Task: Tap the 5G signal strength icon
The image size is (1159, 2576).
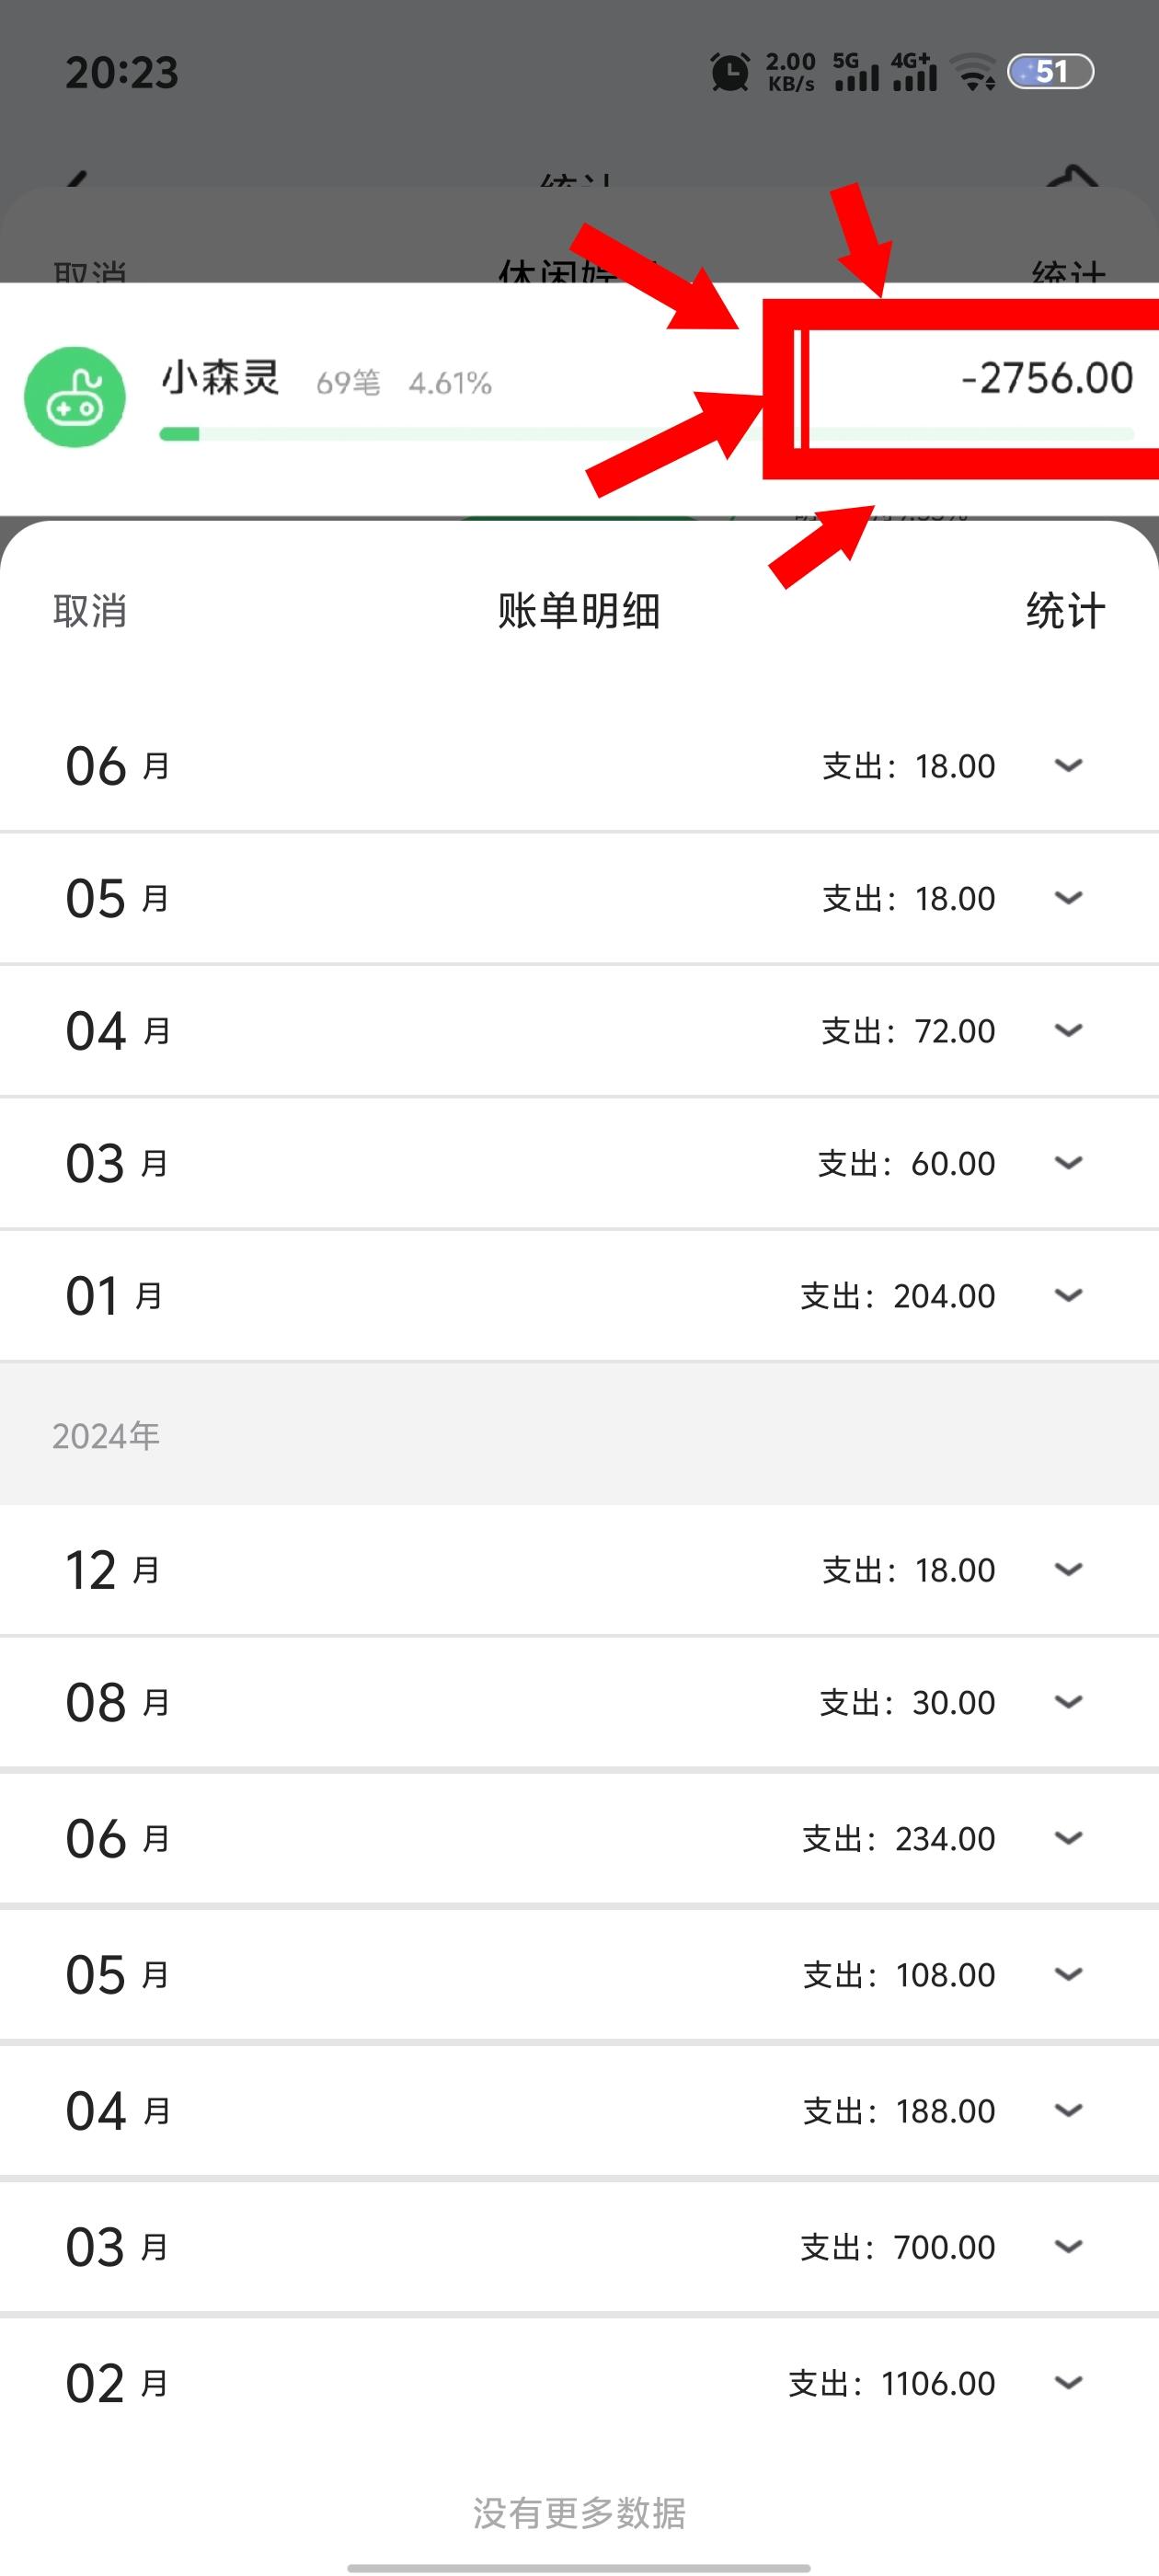Action: pyautogui.click(x=856, y=72)
